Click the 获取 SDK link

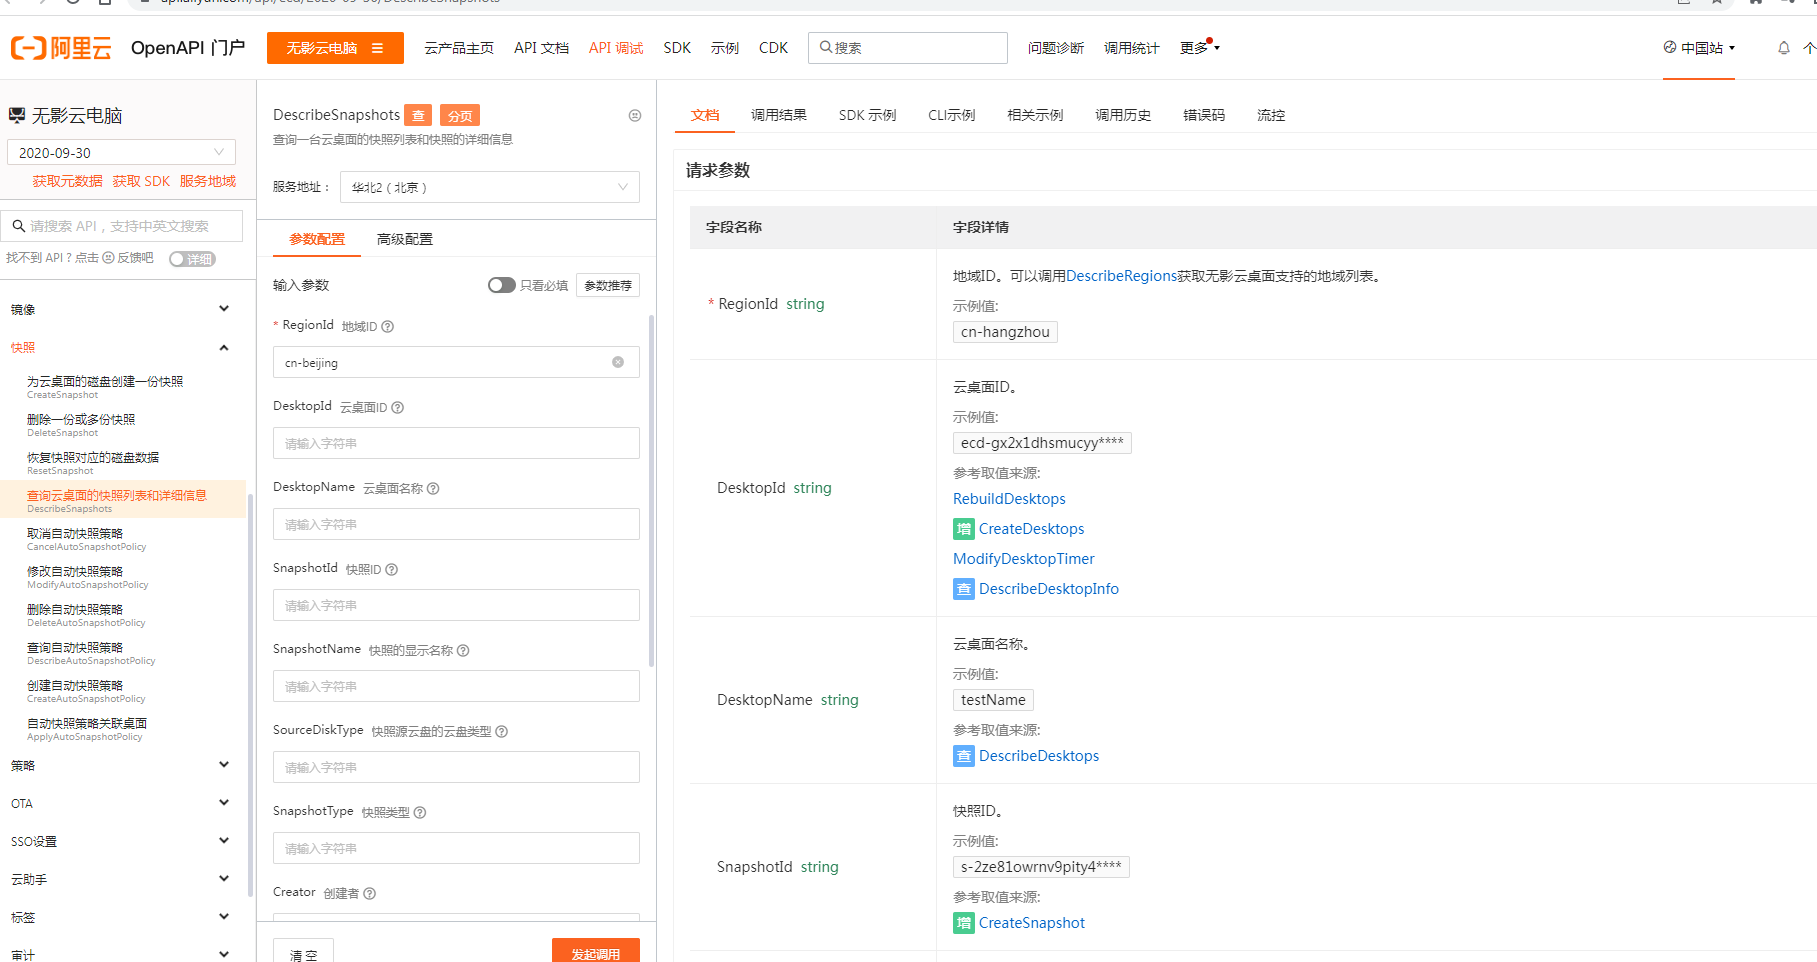point(141,181)
